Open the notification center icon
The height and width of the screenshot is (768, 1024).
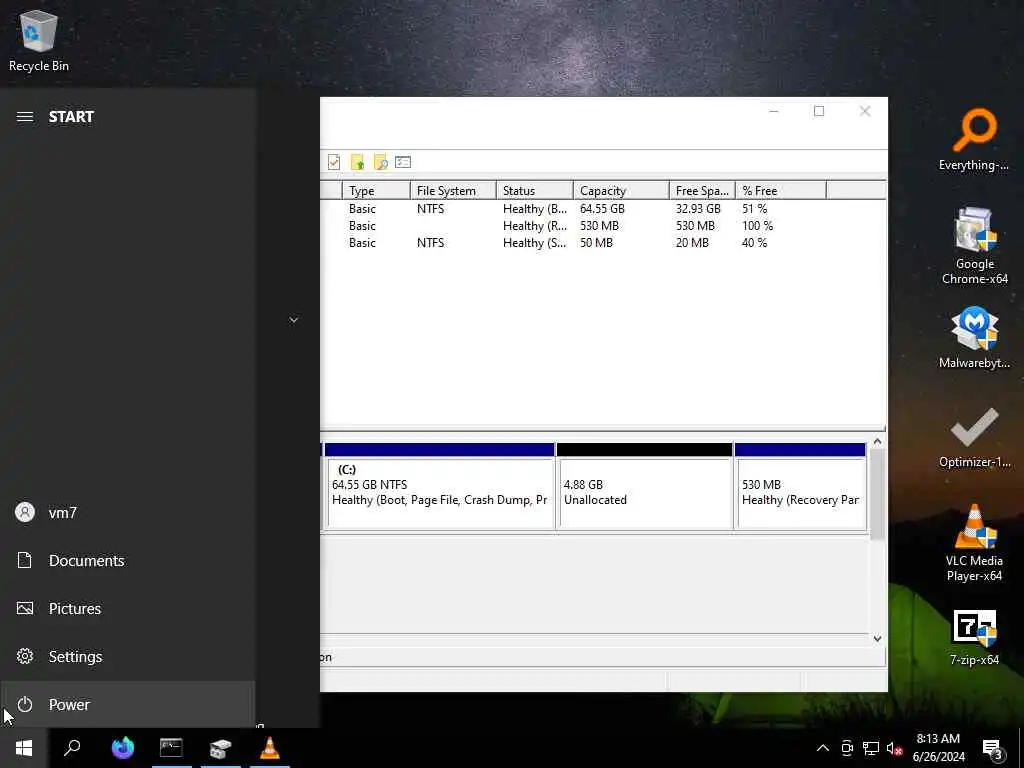point(992,749)
